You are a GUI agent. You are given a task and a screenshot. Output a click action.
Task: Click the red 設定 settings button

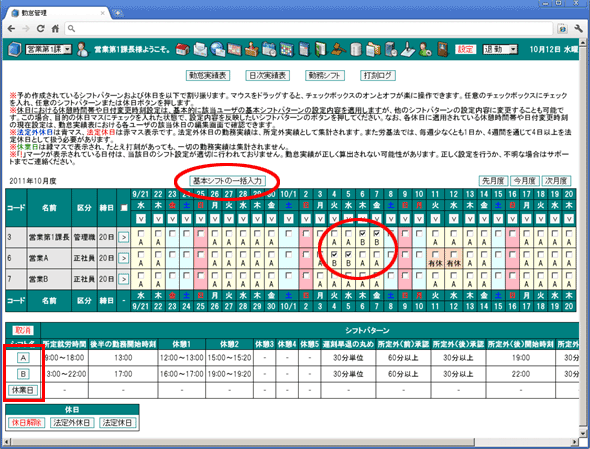[465, 49]
